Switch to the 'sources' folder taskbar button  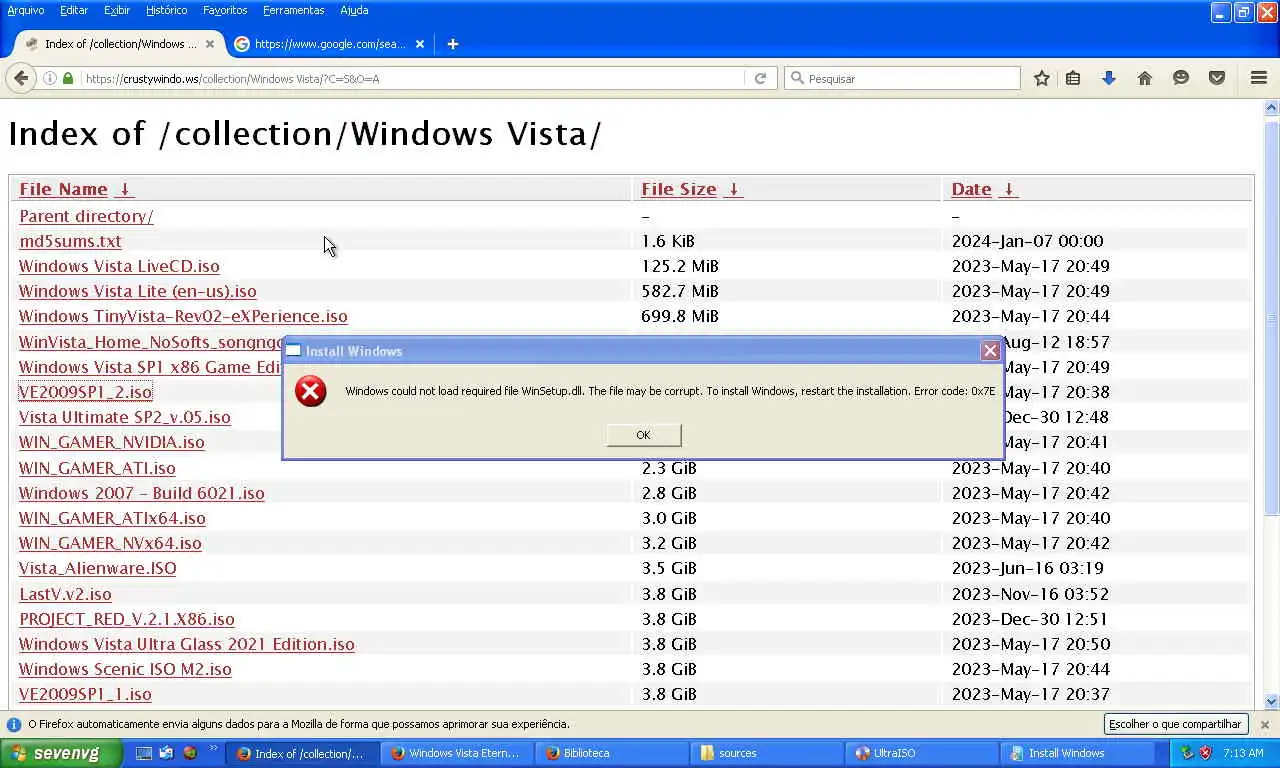(768, 753)
